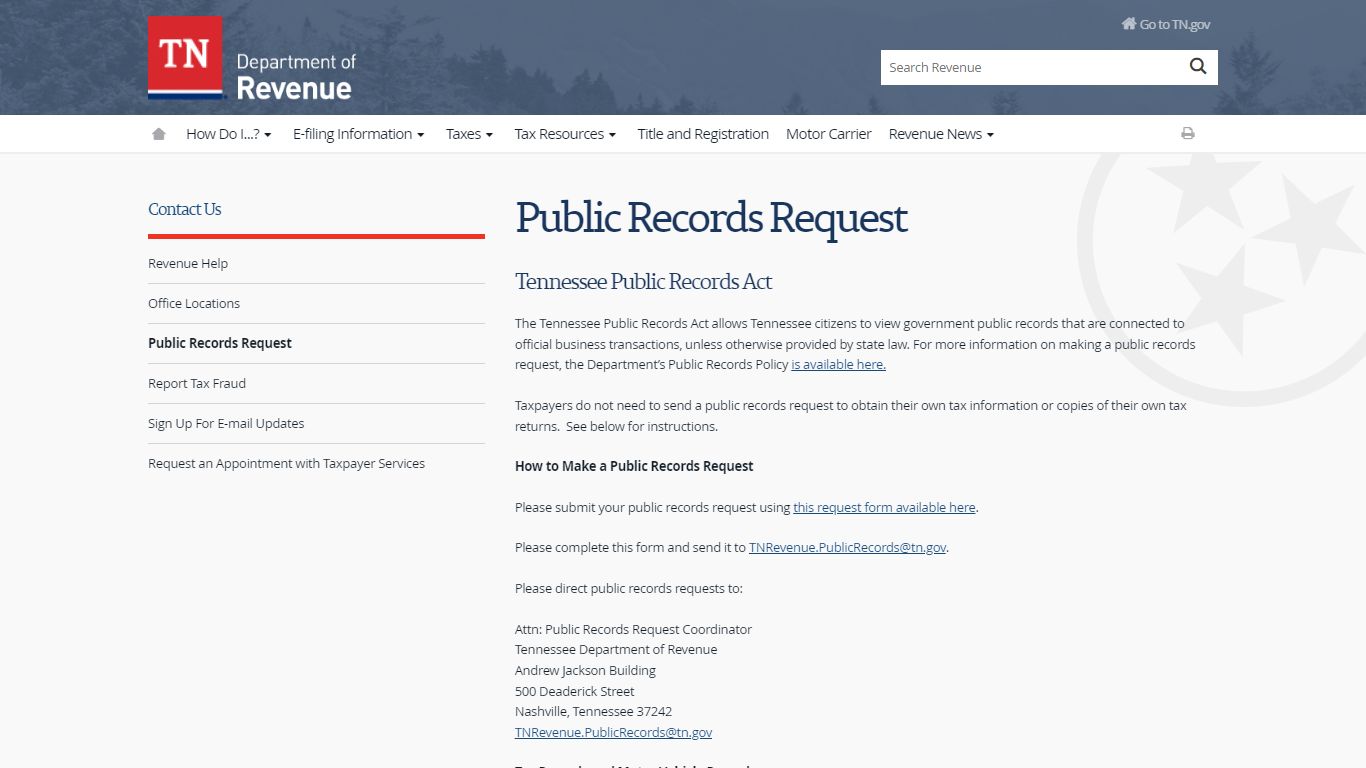Click 'How to Make a Public Records Request' heading
This screenshot has width=1366, height=768.
[x=634, y=466]
